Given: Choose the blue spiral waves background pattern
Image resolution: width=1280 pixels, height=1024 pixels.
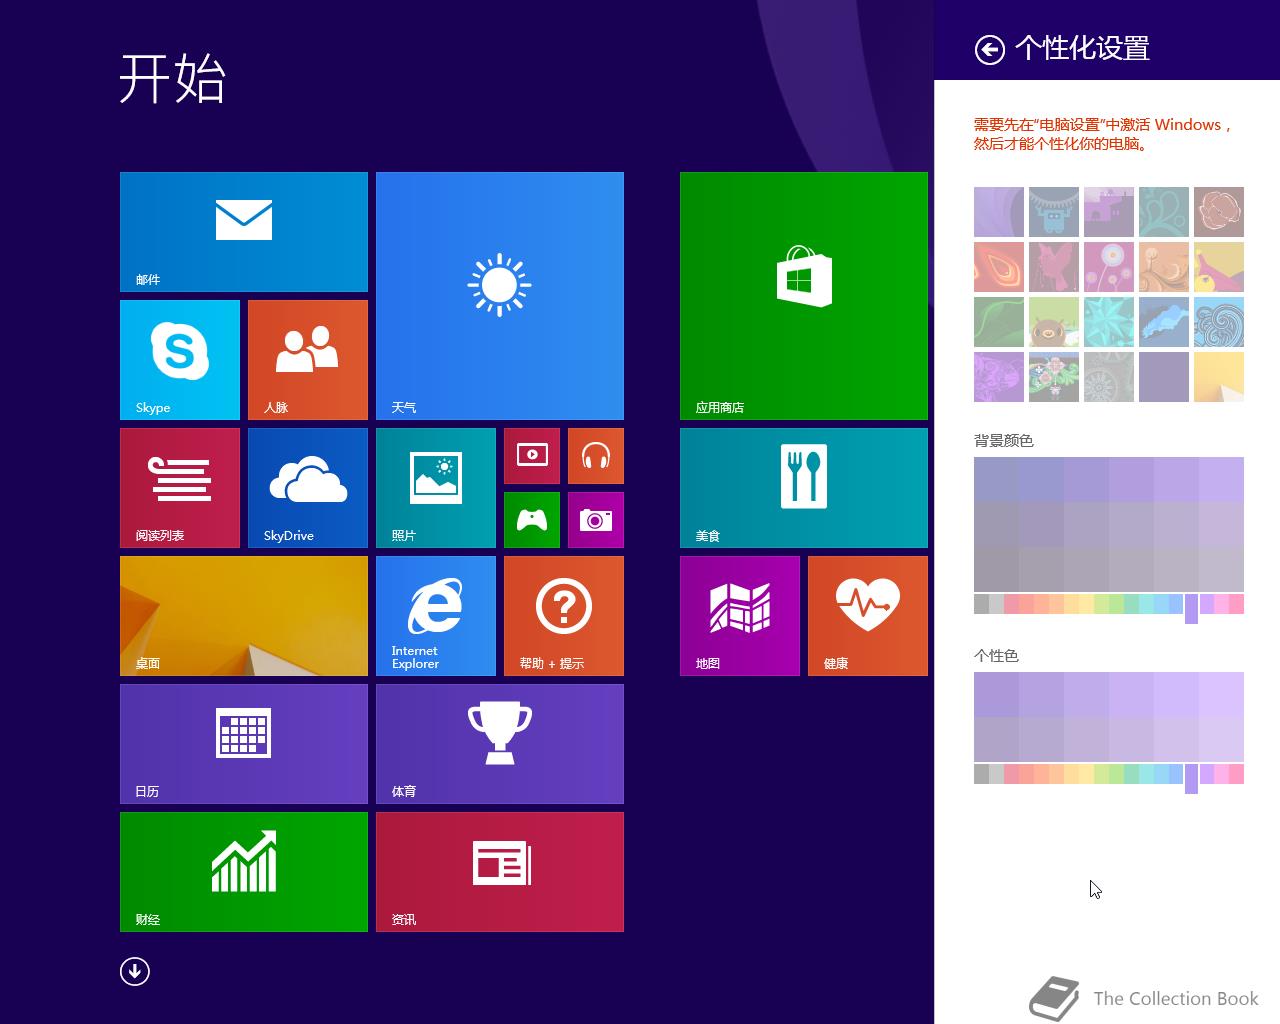Looking at the screenshot, I should [1219, 322].
